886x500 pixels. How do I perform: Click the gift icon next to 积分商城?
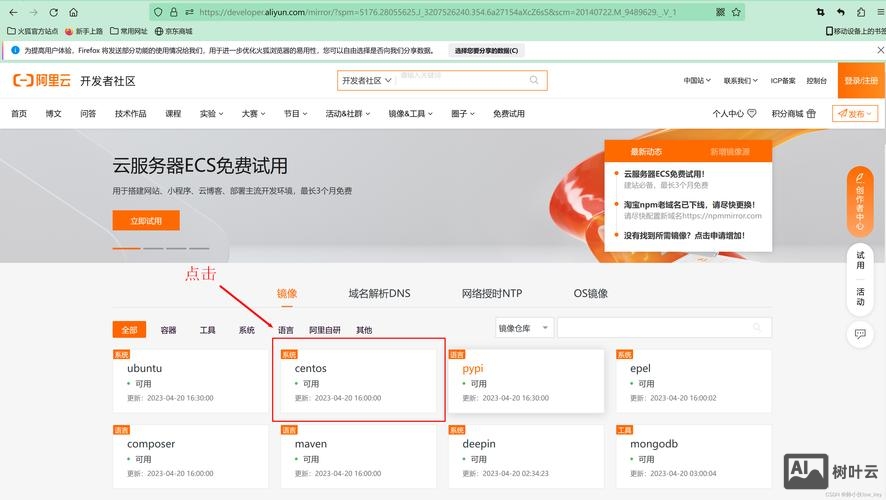pos(811,114)
